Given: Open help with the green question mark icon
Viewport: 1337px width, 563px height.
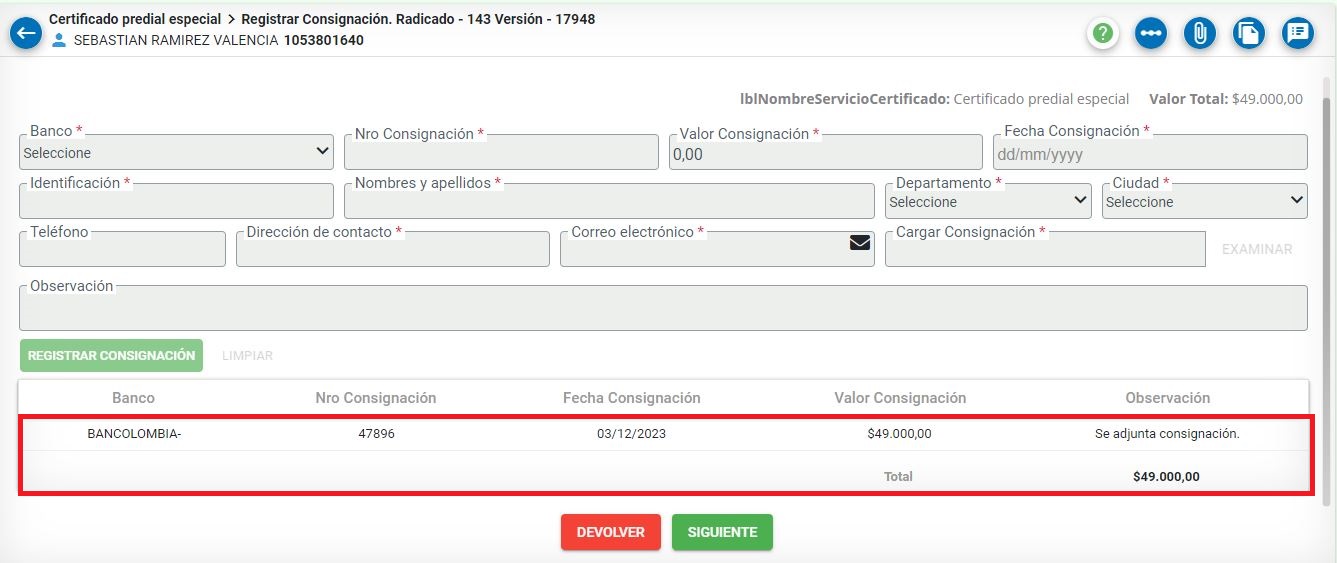Looking at the screenshot, I should coord(1102,33).
